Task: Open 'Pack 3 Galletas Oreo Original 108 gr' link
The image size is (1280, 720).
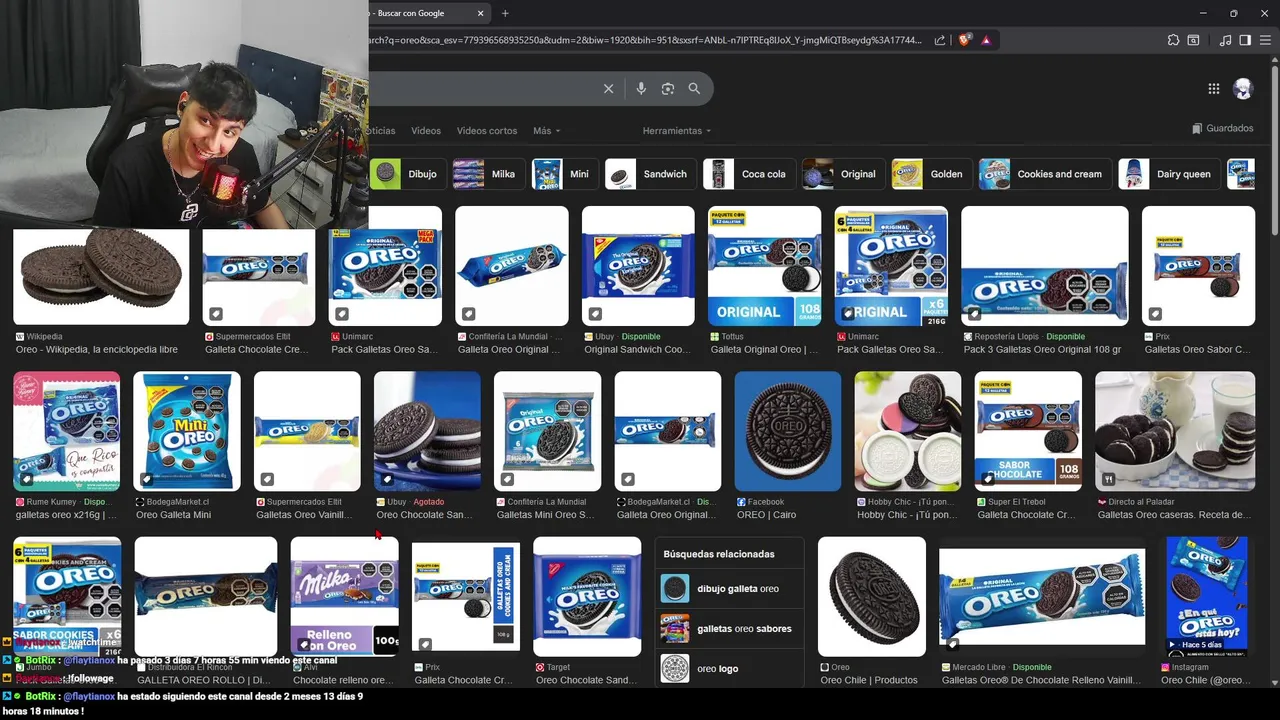Action: [x=1042, y=350]
